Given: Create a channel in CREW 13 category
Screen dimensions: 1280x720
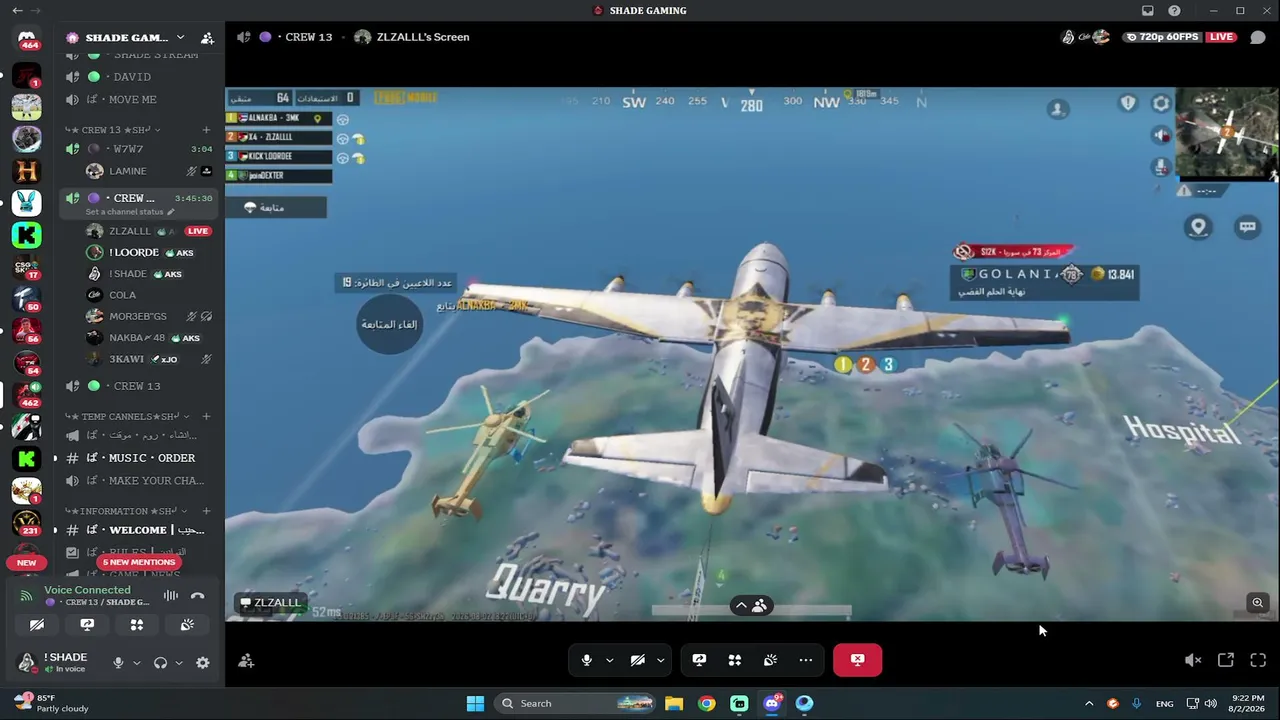Looking at the screenshot, I should point(206,130).
